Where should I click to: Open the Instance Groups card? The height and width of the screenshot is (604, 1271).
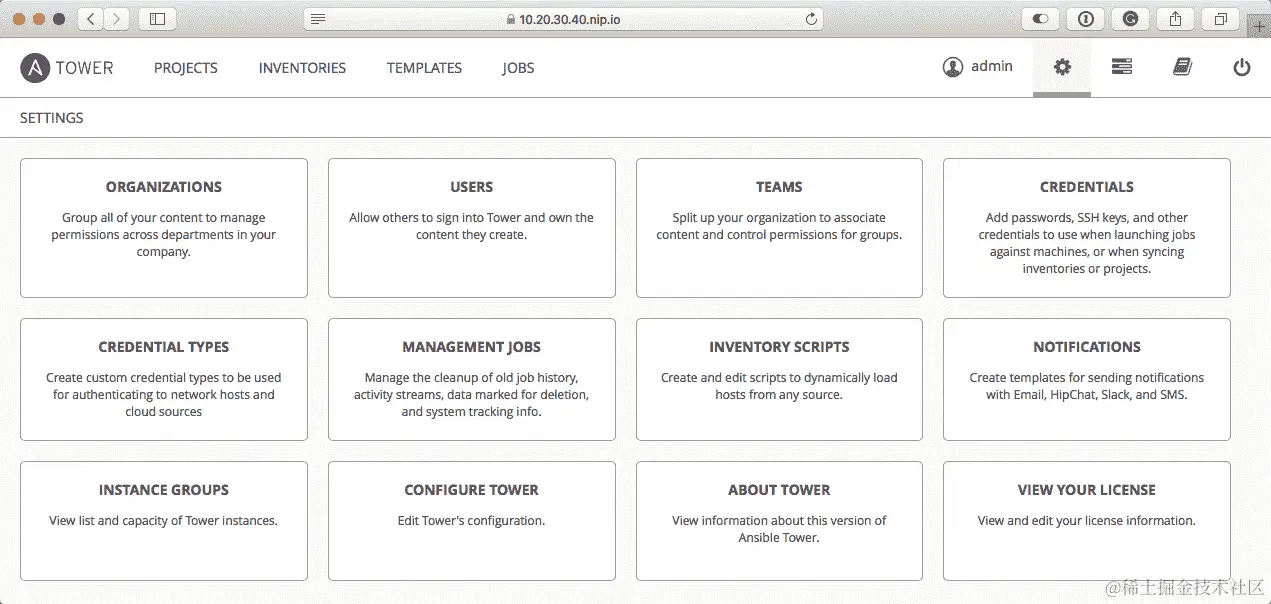point(164,520)
